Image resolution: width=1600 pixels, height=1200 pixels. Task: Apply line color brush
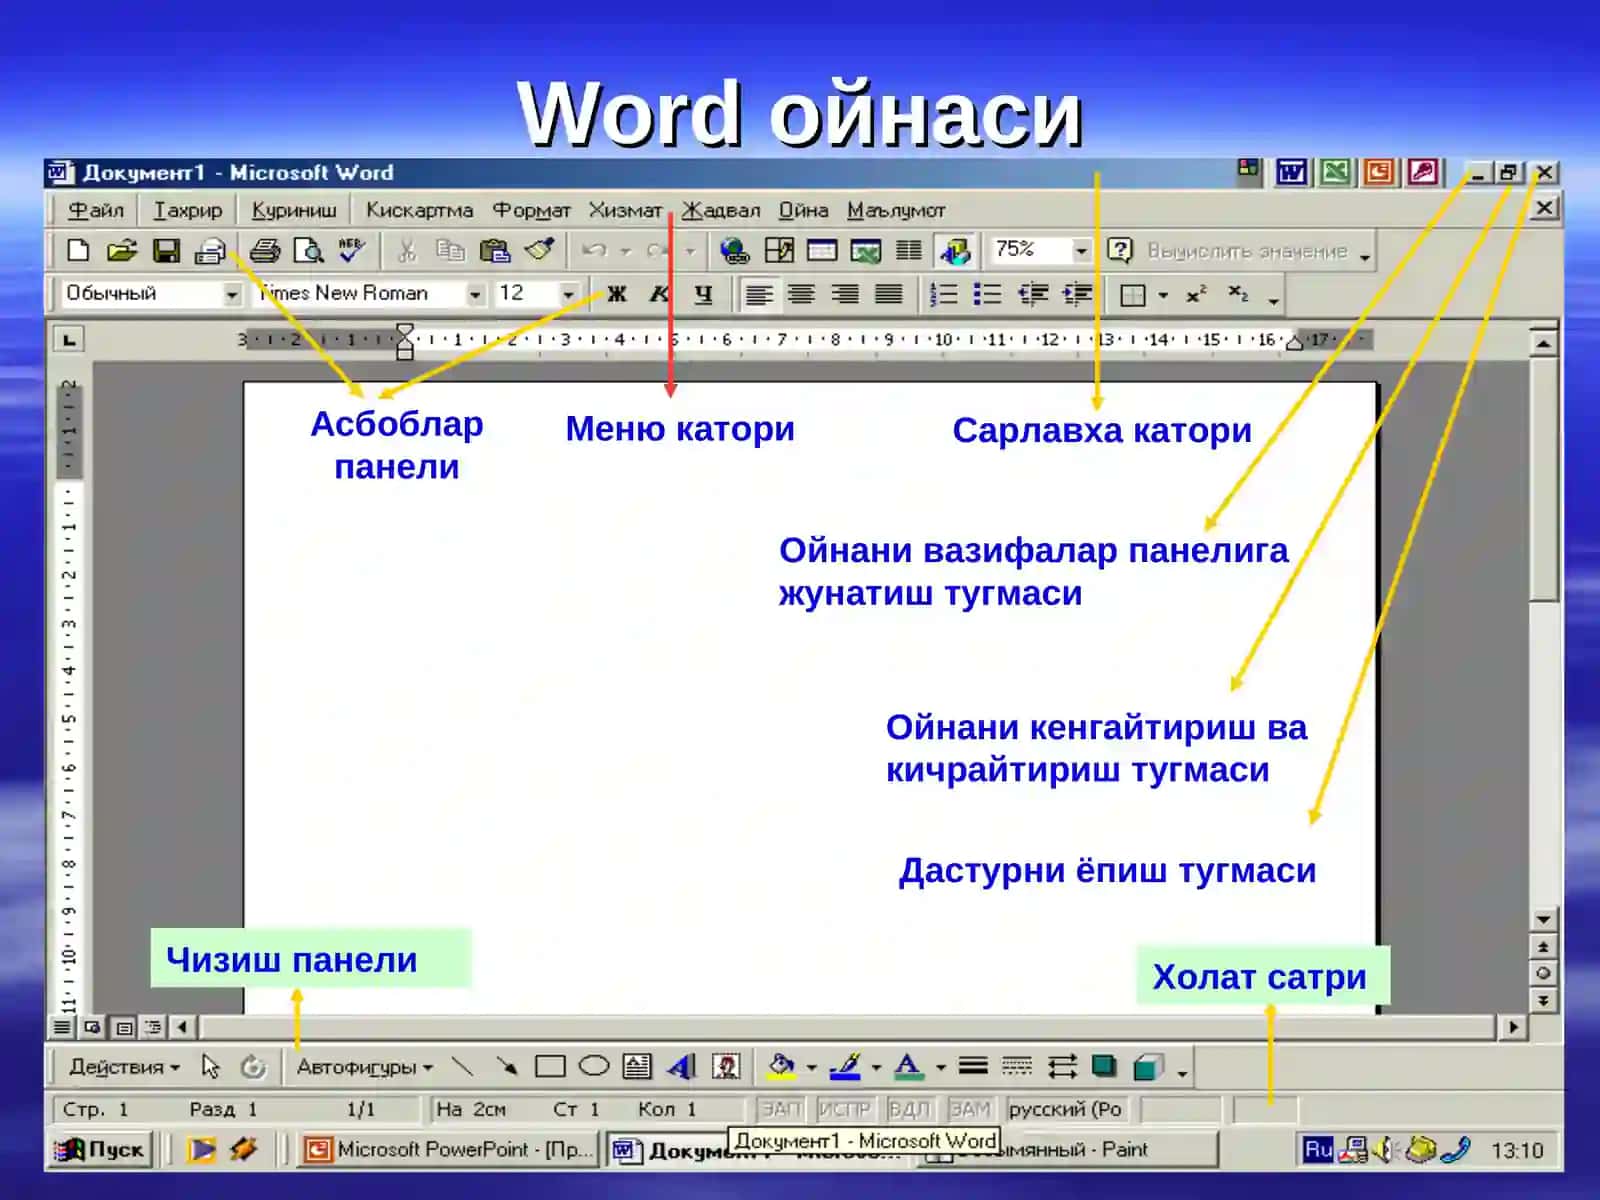(846, 1067)
